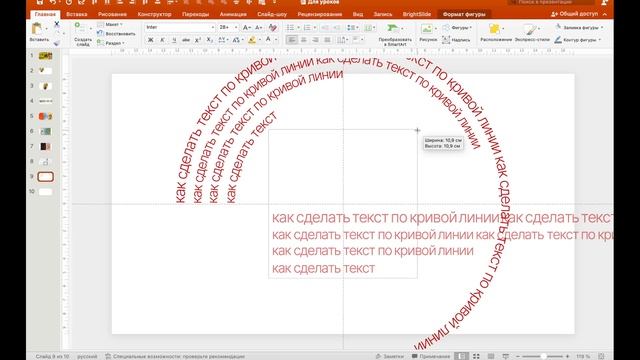Select center text alignment
Screen dimensions: 640x360
[x=304, y=40]
